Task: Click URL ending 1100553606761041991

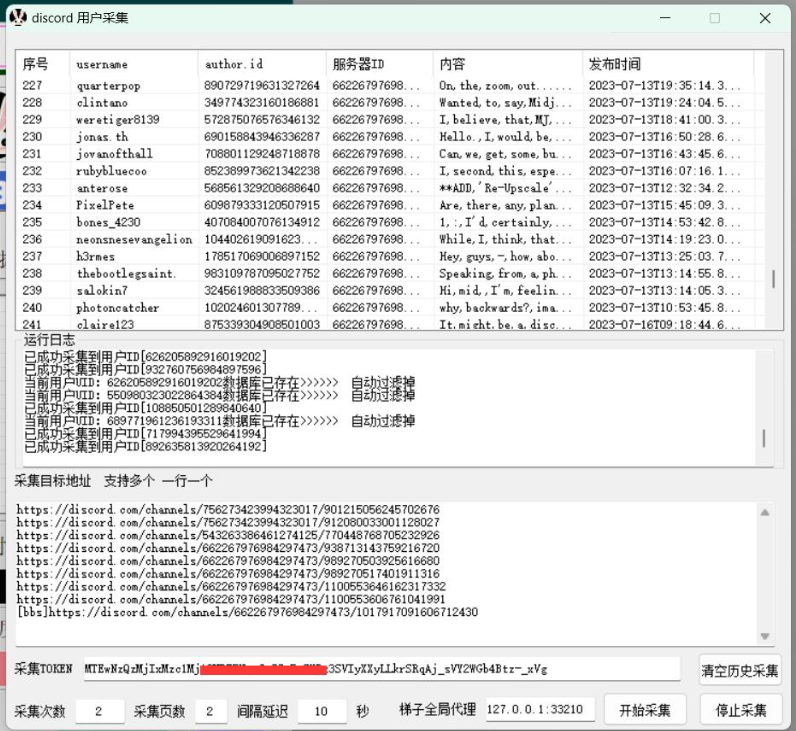Action: pos(231,600)
